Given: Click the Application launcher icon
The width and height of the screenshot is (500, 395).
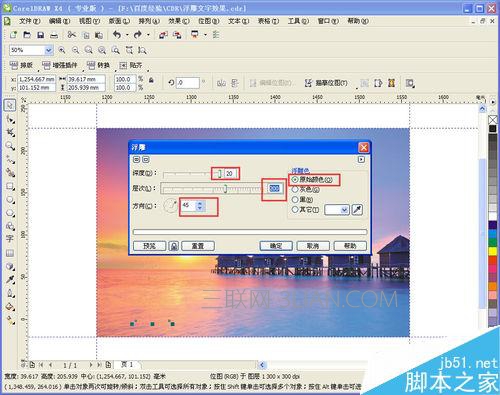Looking at the screenshot, I should click(x=195, y=35).
